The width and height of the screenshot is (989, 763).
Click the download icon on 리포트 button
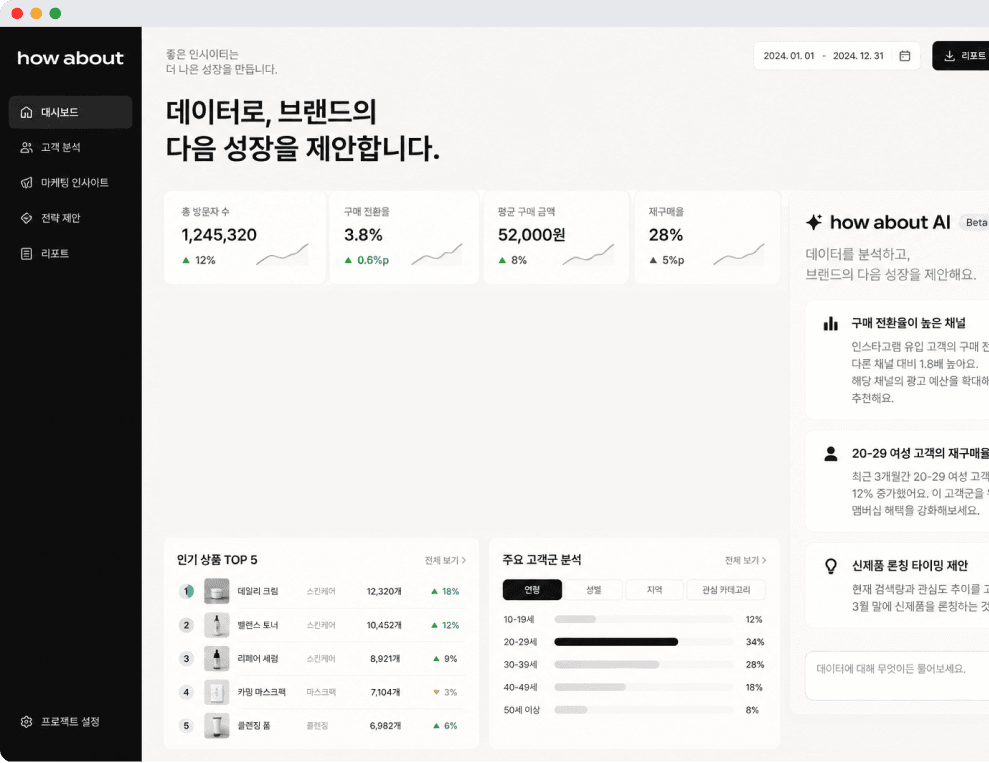[x=949, y=55]
